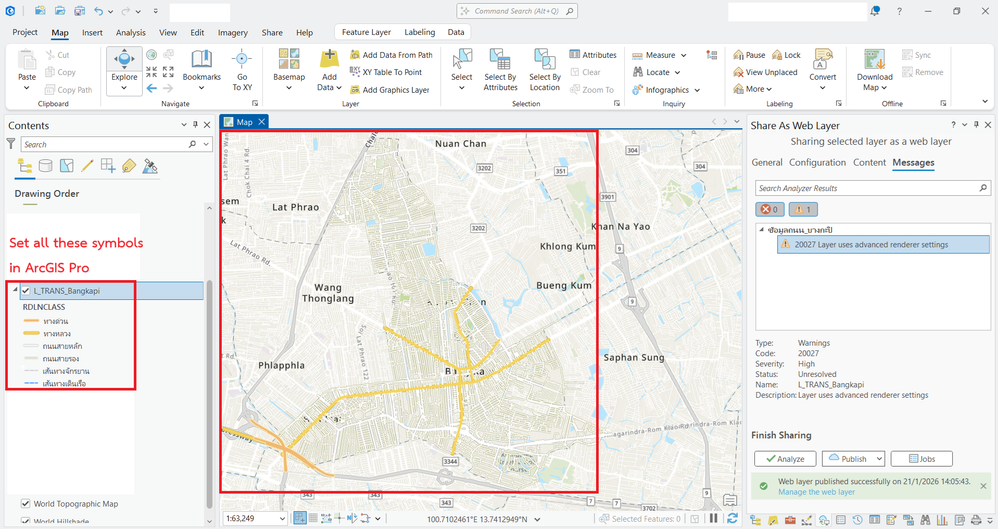Image resolution: width=998 pixels, height=529 pixels.
Task: Open the Analysis ribbon tab
Action: pos(130,32)
